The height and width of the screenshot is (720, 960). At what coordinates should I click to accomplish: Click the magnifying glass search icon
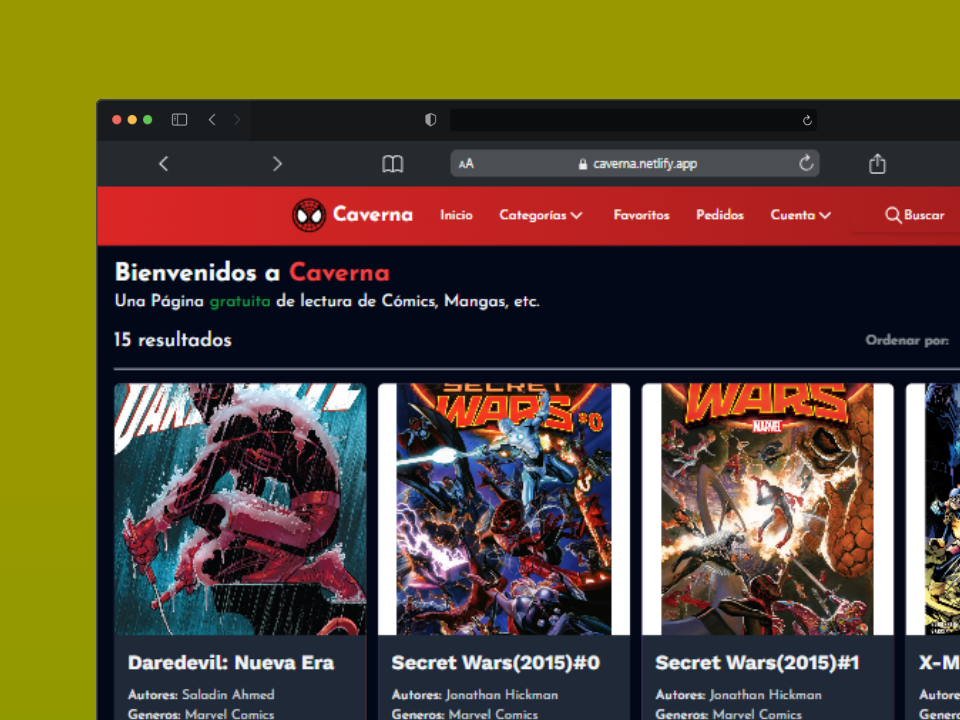[x=893, y=216]
